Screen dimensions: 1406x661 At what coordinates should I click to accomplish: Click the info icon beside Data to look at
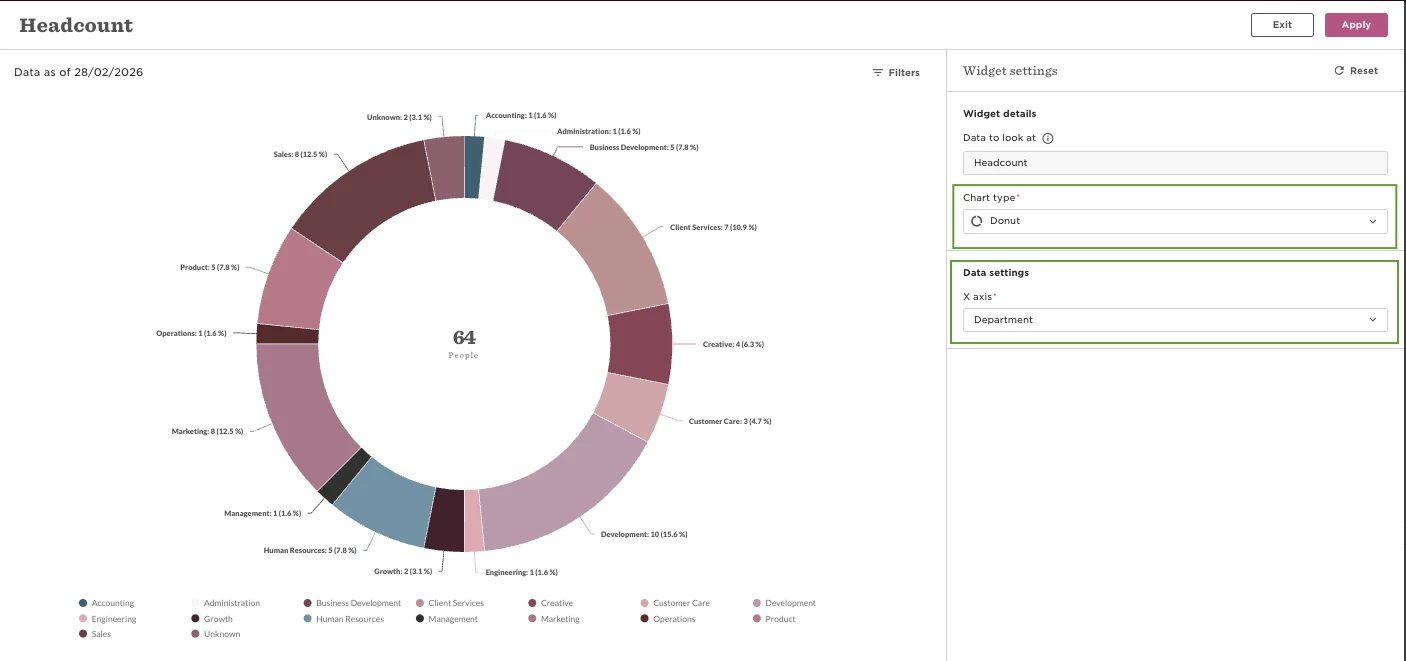tap(1048, 139)
